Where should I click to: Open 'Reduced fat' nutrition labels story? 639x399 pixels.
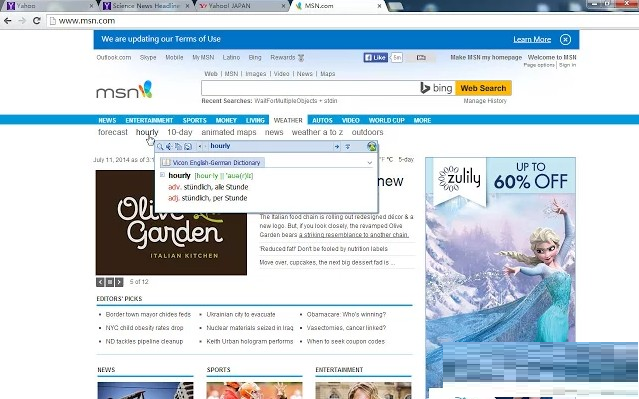click(x=324, y=249)
